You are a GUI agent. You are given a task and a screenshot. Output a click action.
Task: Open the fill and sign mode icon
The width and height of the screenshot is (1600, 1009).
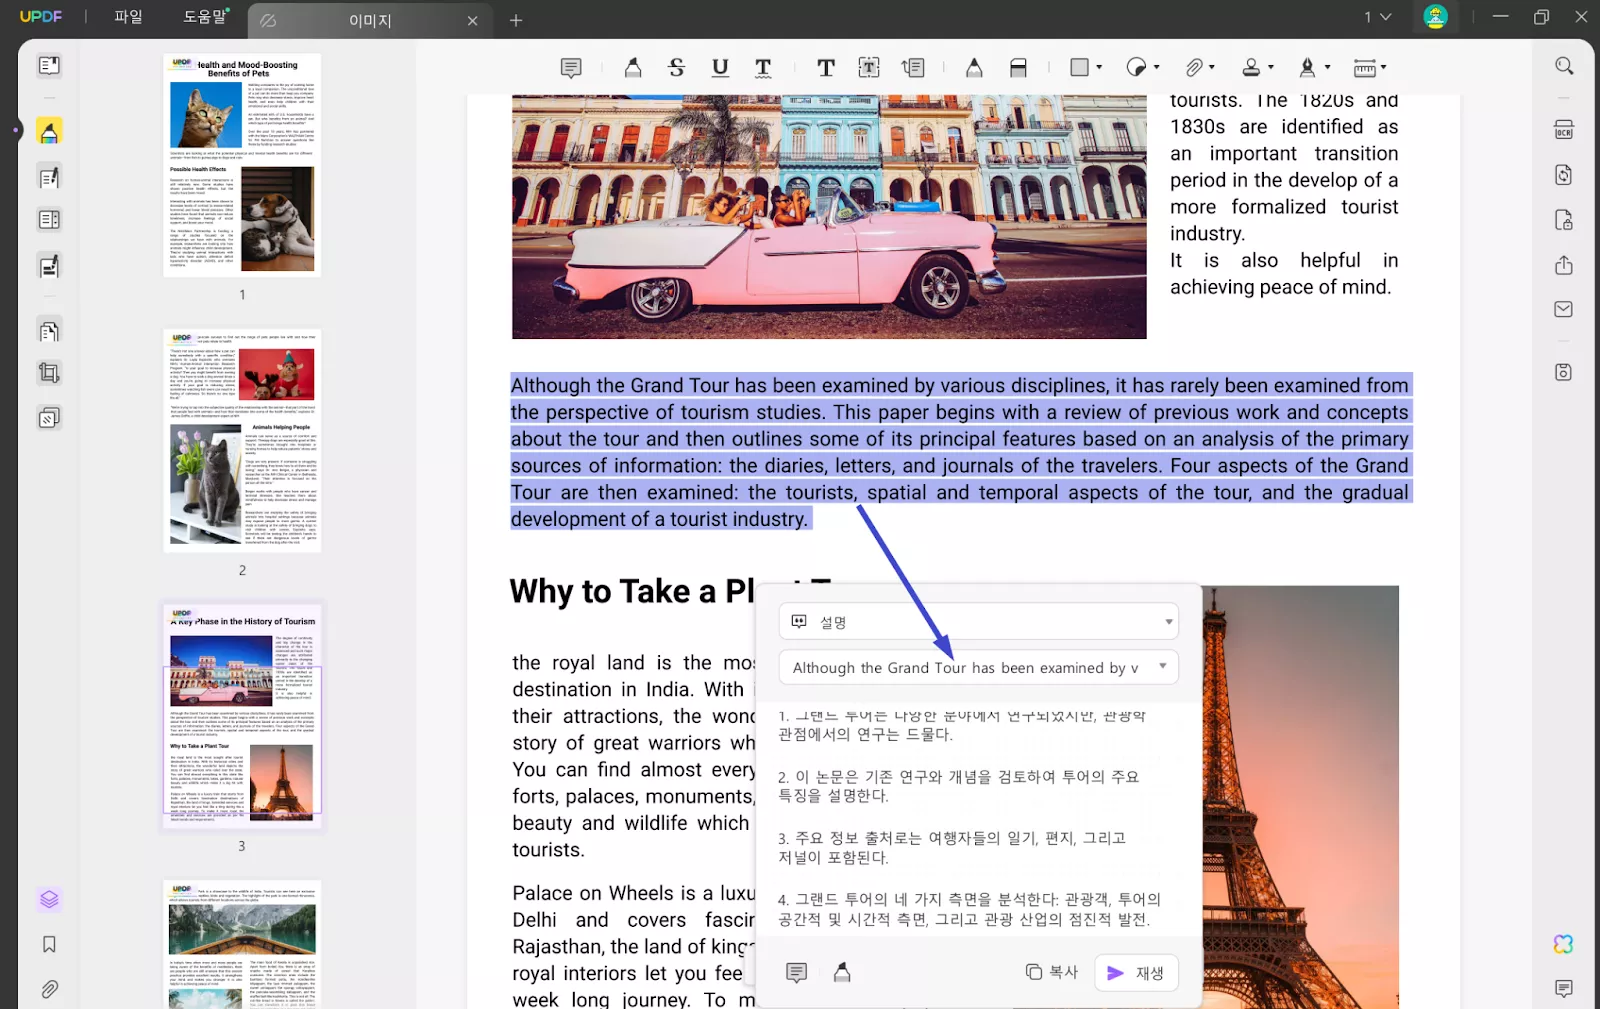tap(49, 266)
